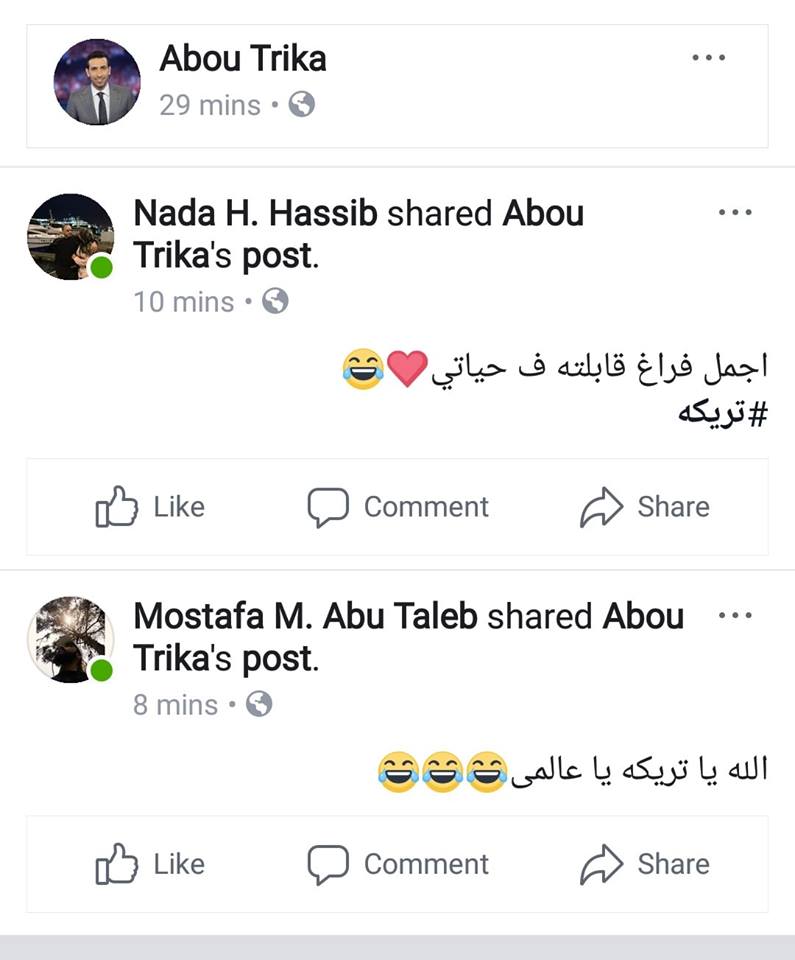This screenshot has height=960, width=795.
Task: Click the thumbs-up icon on Mostafa's post
Action: [x=116, y=864]
